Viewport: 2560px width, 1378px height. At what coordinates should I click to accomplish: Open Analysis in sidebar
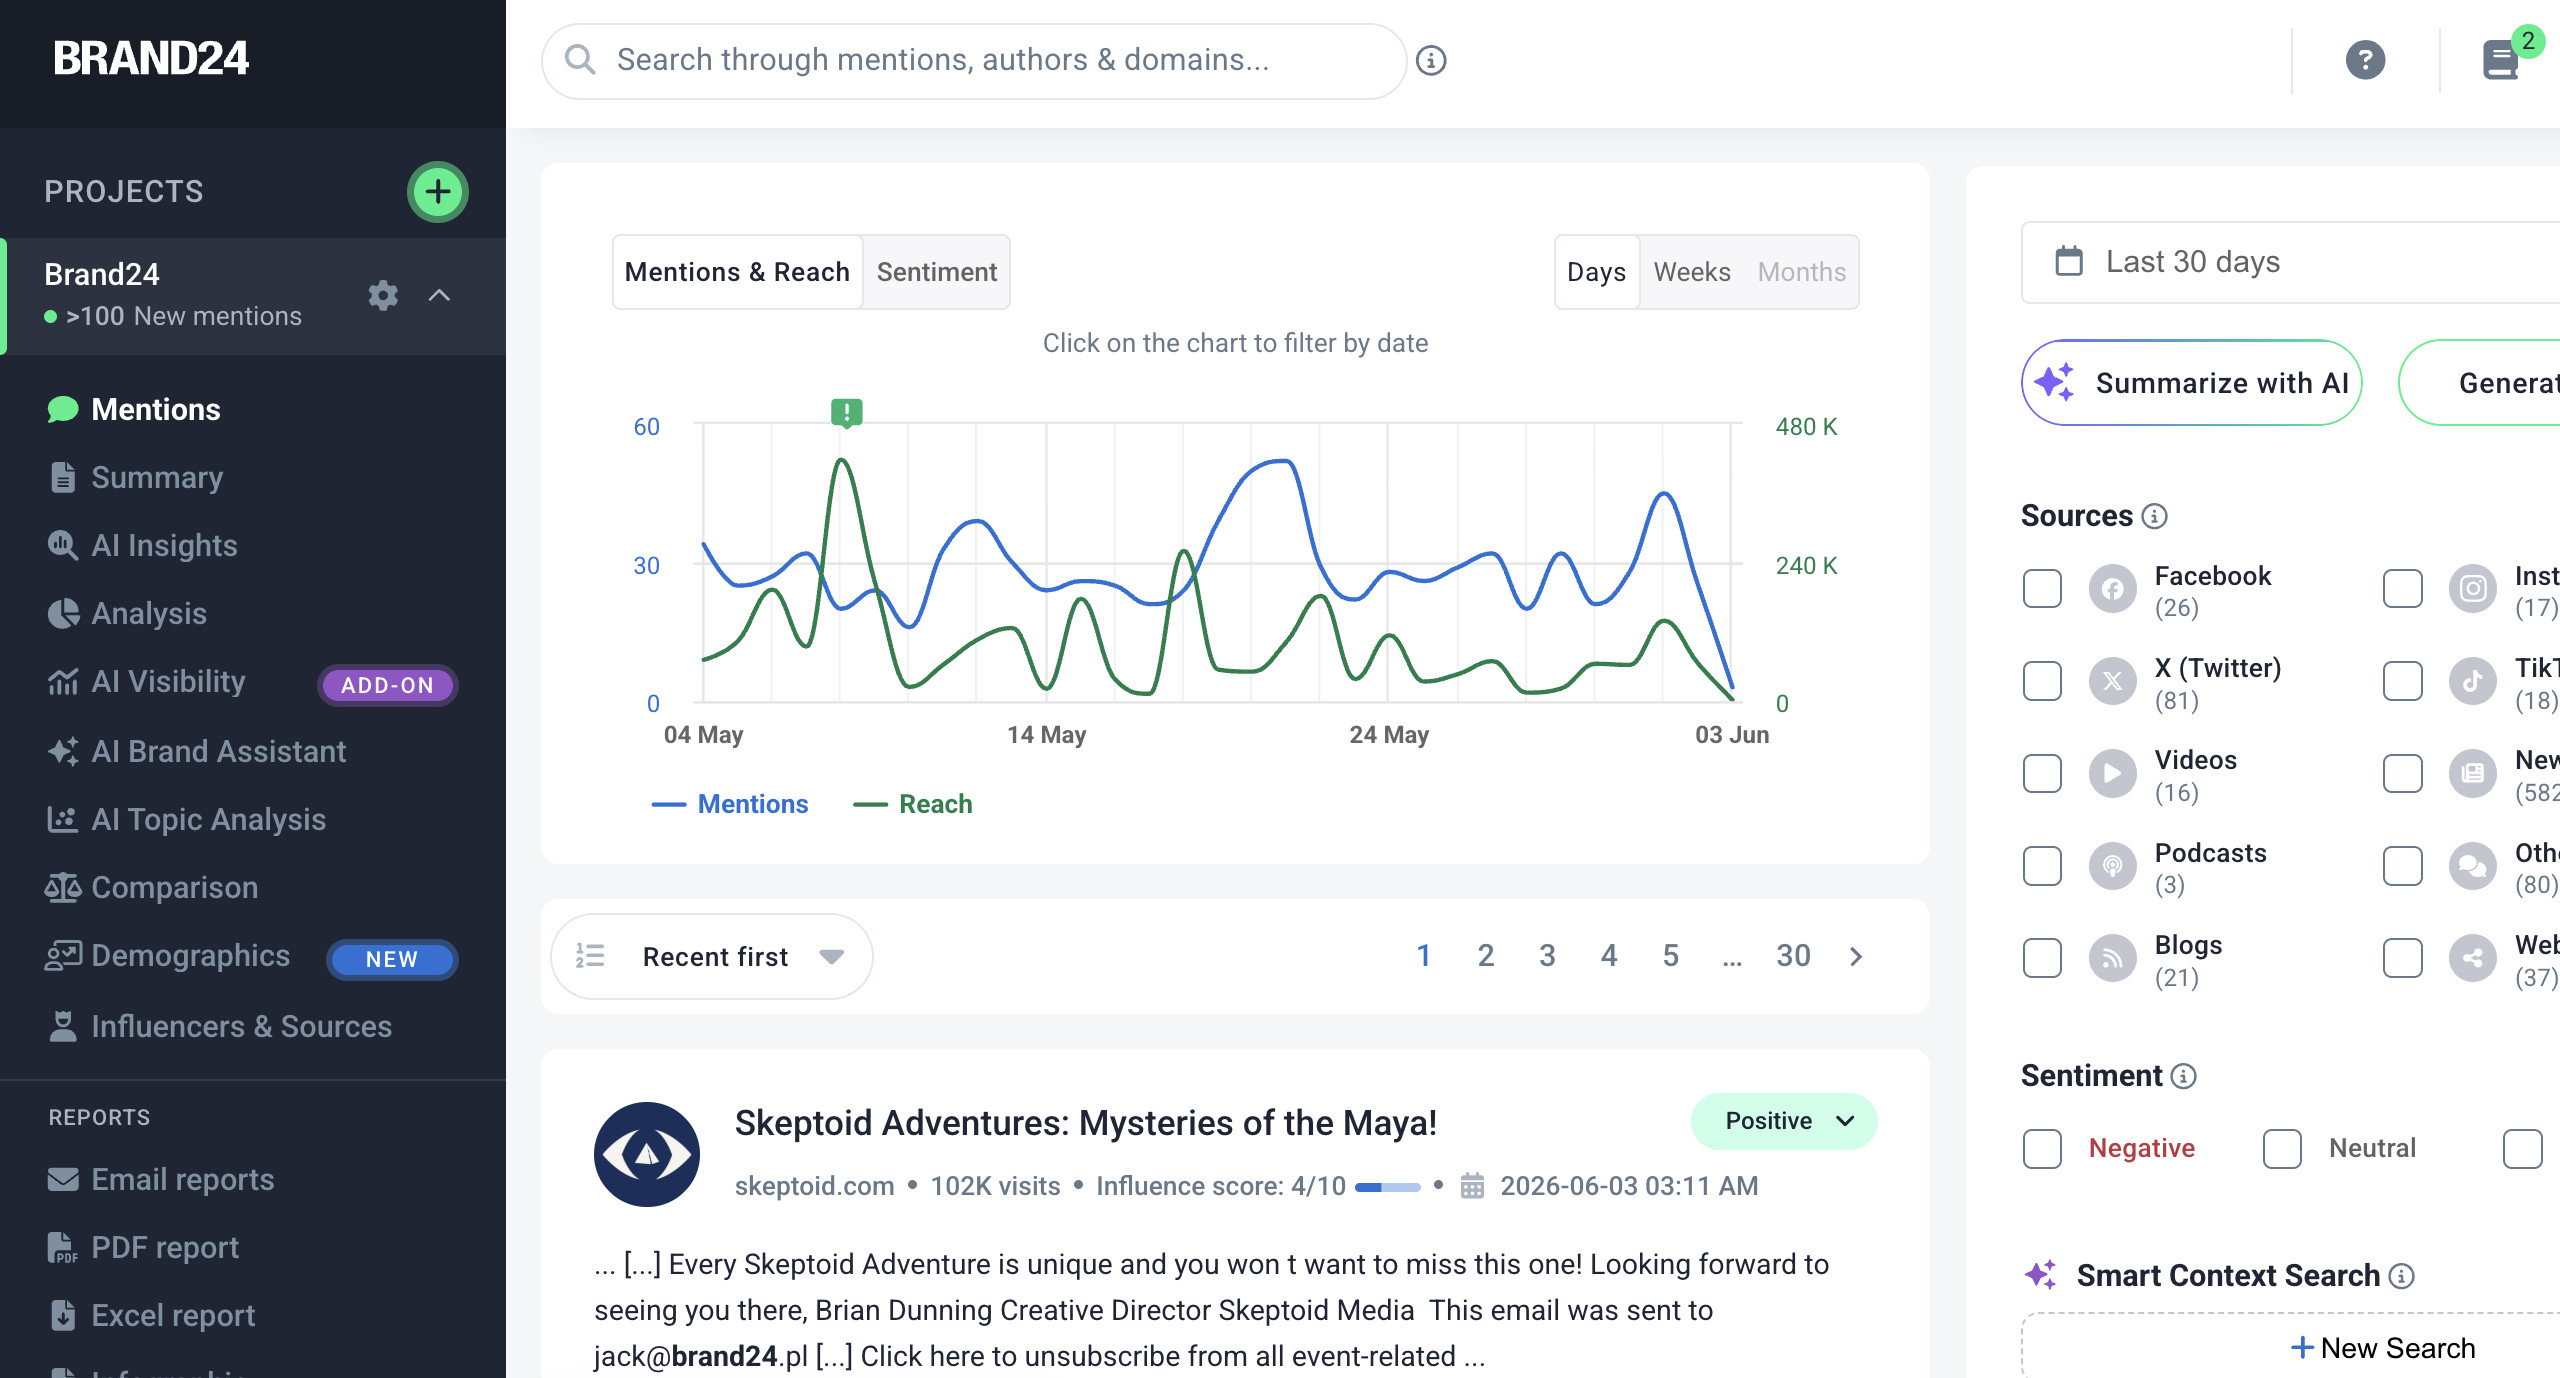[149, 613]
